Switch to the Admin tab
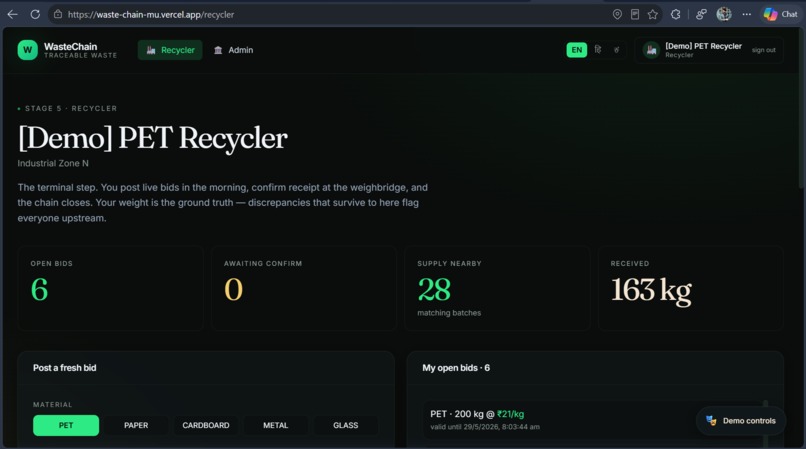 pos(233,50)
